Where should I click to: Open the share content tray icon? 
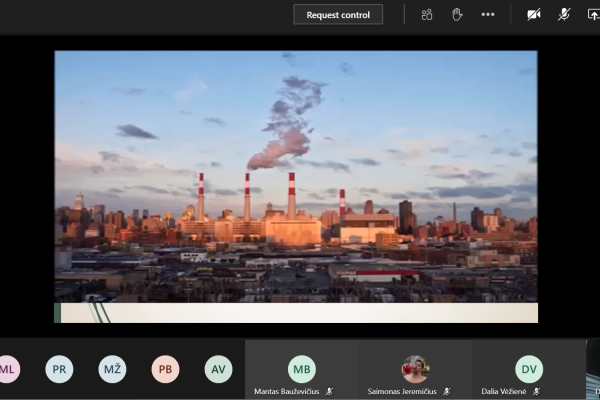[x=593, y=15]
